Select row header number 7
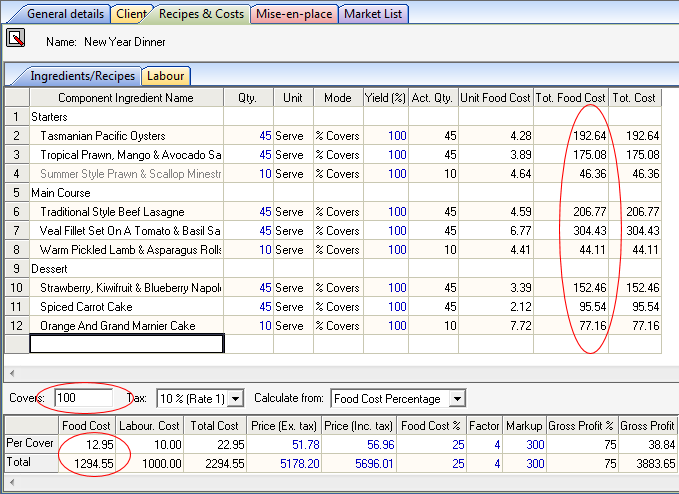 [x=16, y=230]
